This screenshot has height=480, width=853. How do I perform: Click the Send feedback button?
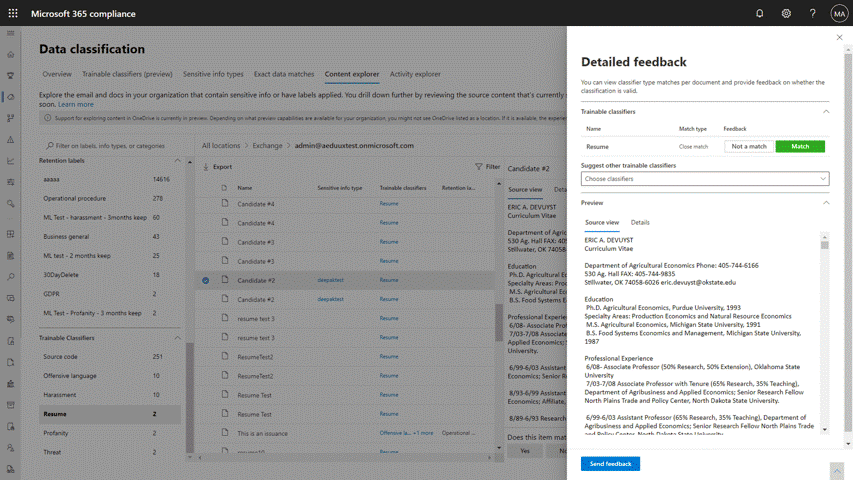(610, 464)
